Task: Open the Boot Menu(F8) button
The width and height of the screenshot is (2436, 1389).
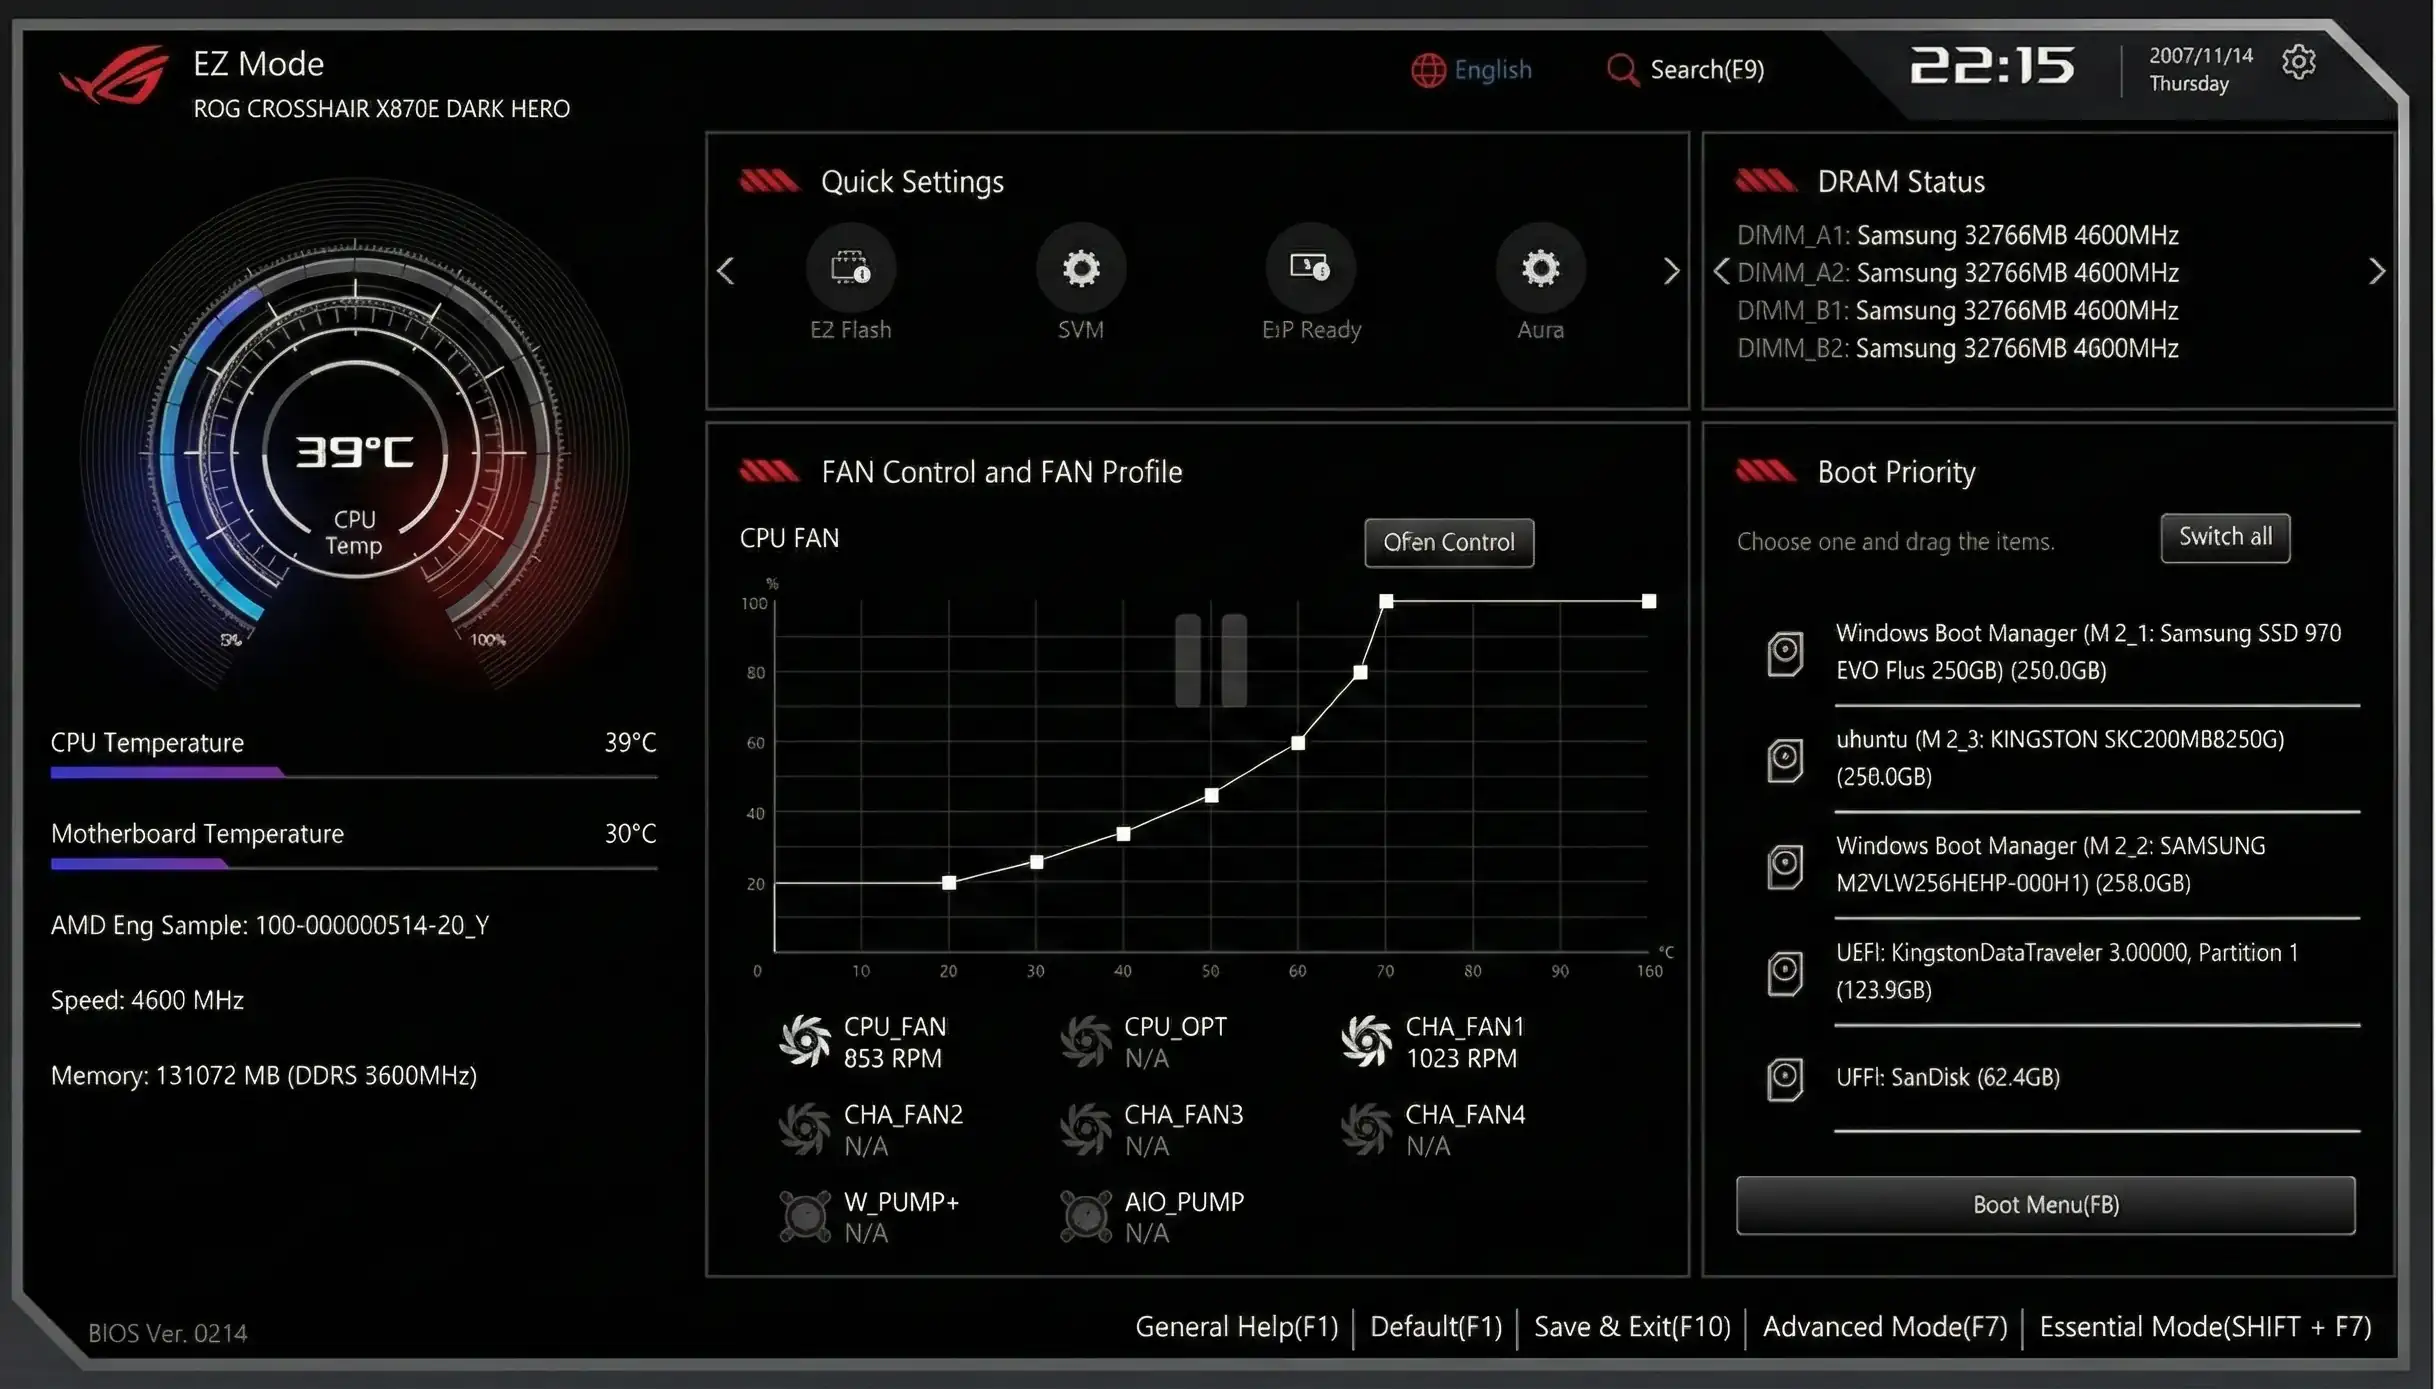Action: coord(2045,1205)
